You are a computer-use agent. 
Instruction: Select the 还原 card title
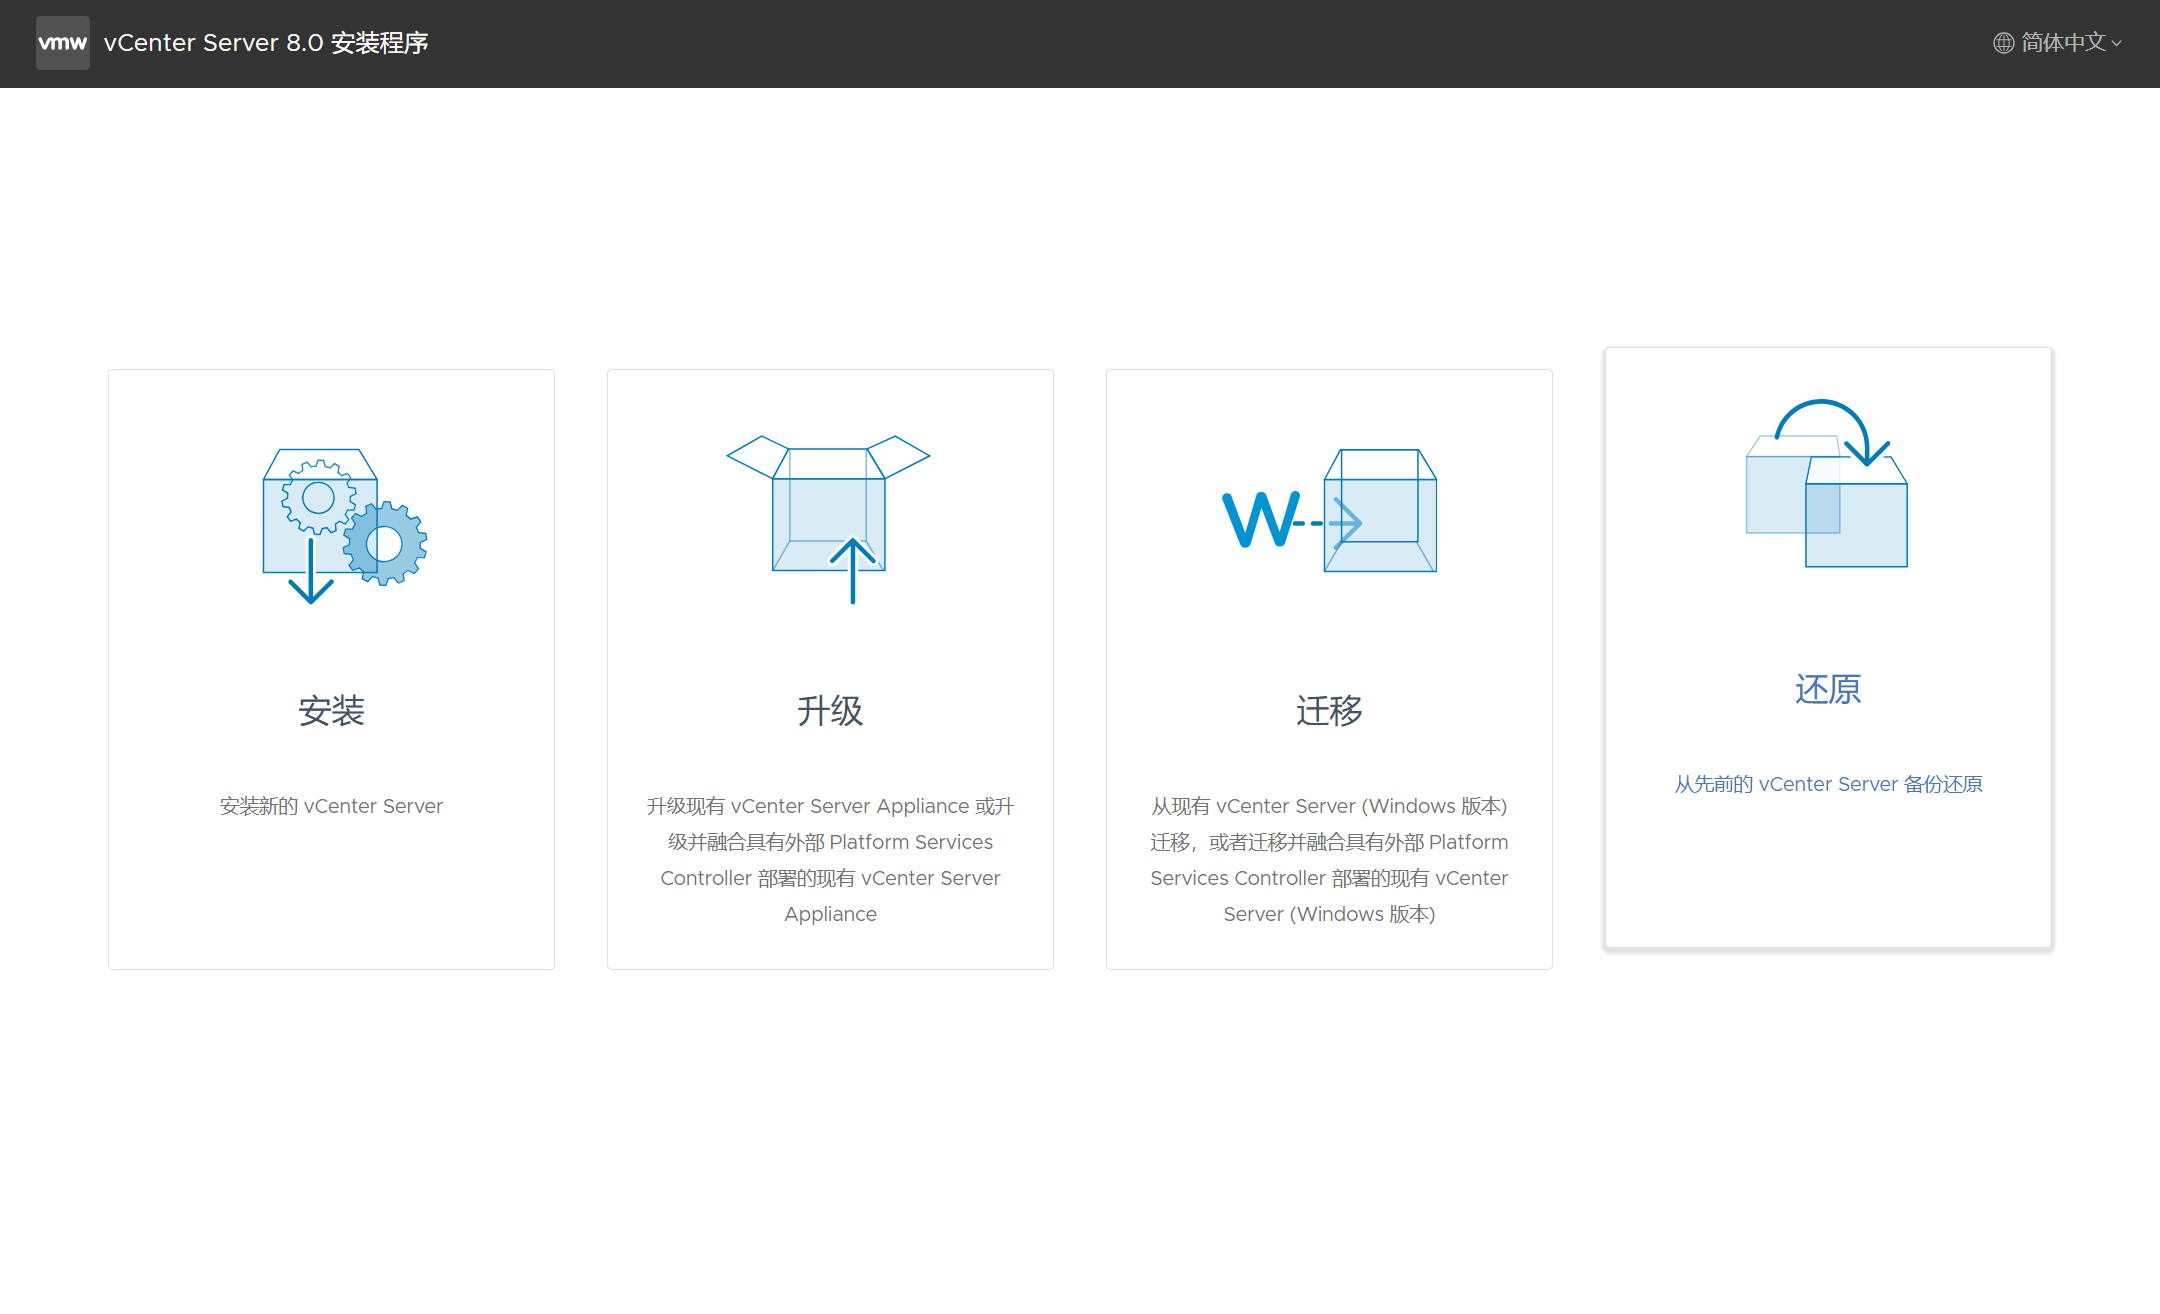coord(1828,689)
